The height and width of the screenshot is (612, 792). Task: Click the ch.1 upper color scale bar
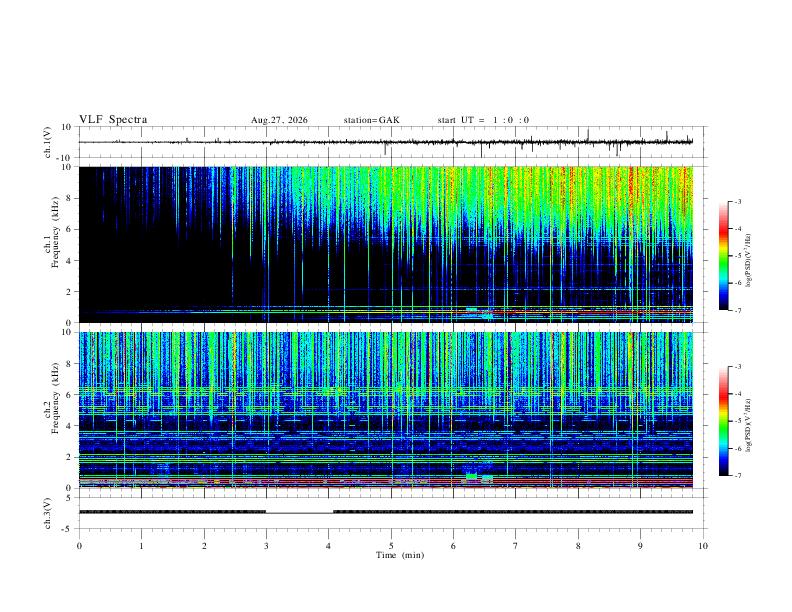point(723,256)
